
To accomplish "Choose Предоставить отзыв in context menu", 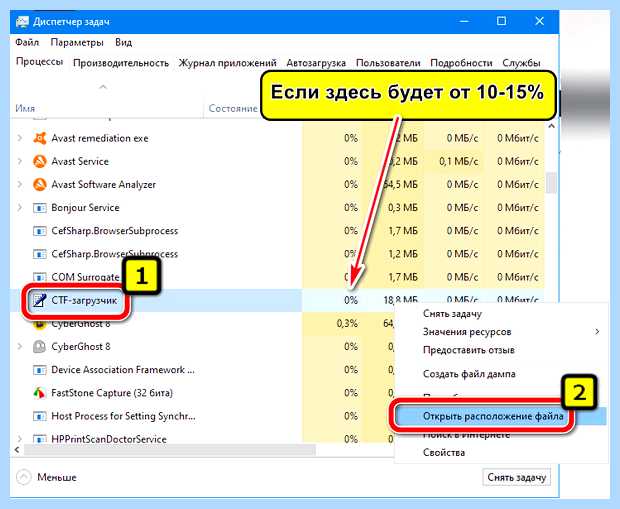I will (469, 350).
